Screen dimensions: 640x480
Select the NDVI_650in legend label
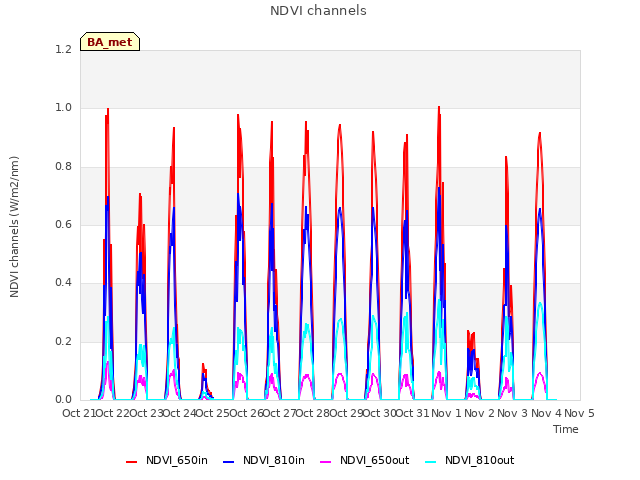pos(177,460)
